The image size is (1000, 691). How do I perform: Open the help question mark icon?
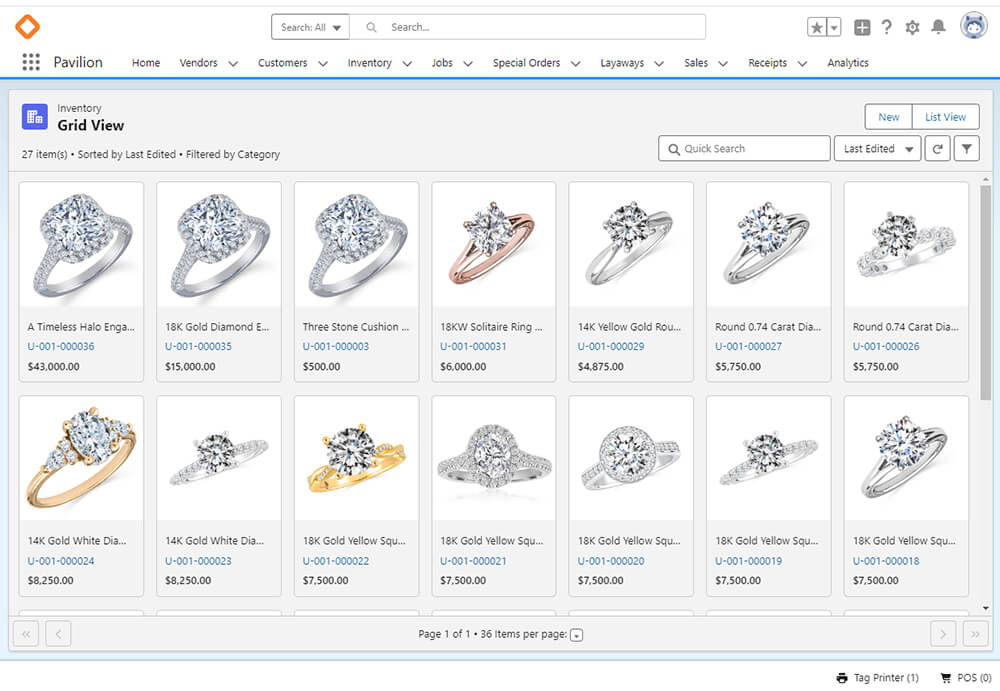886,27
